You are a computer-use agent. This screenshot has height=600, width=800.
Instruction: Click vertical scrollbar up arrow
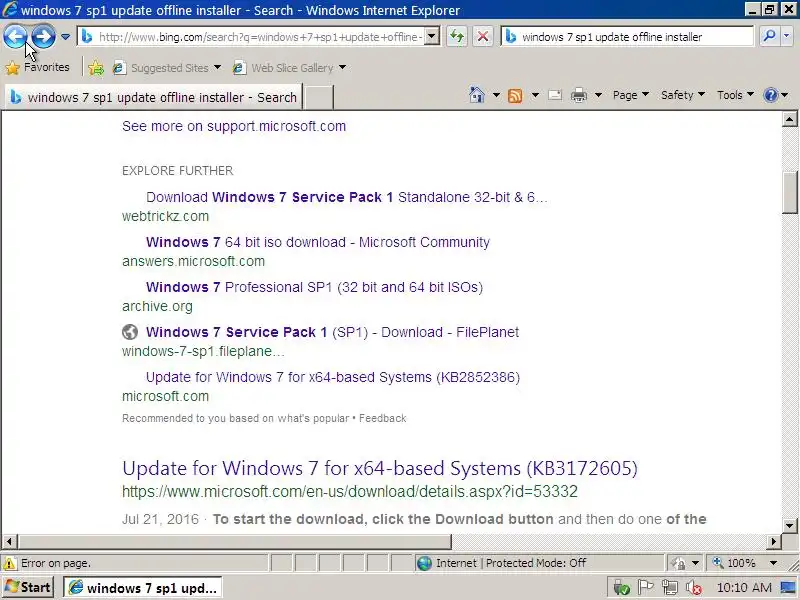789,119
